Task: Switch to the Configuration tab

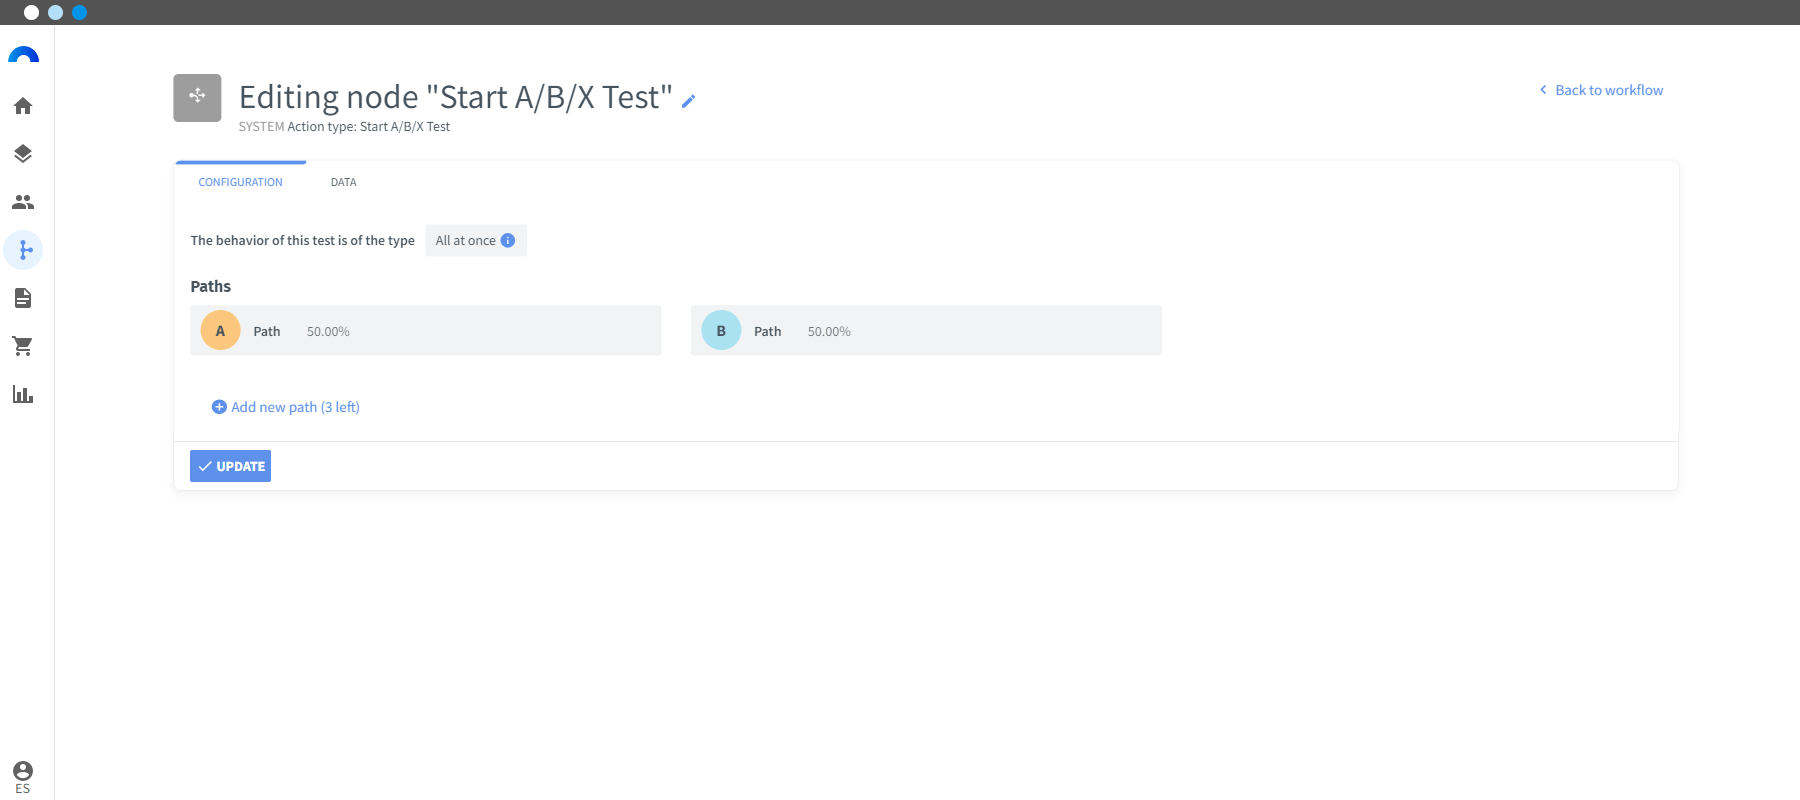Action: tap(240, 182)
